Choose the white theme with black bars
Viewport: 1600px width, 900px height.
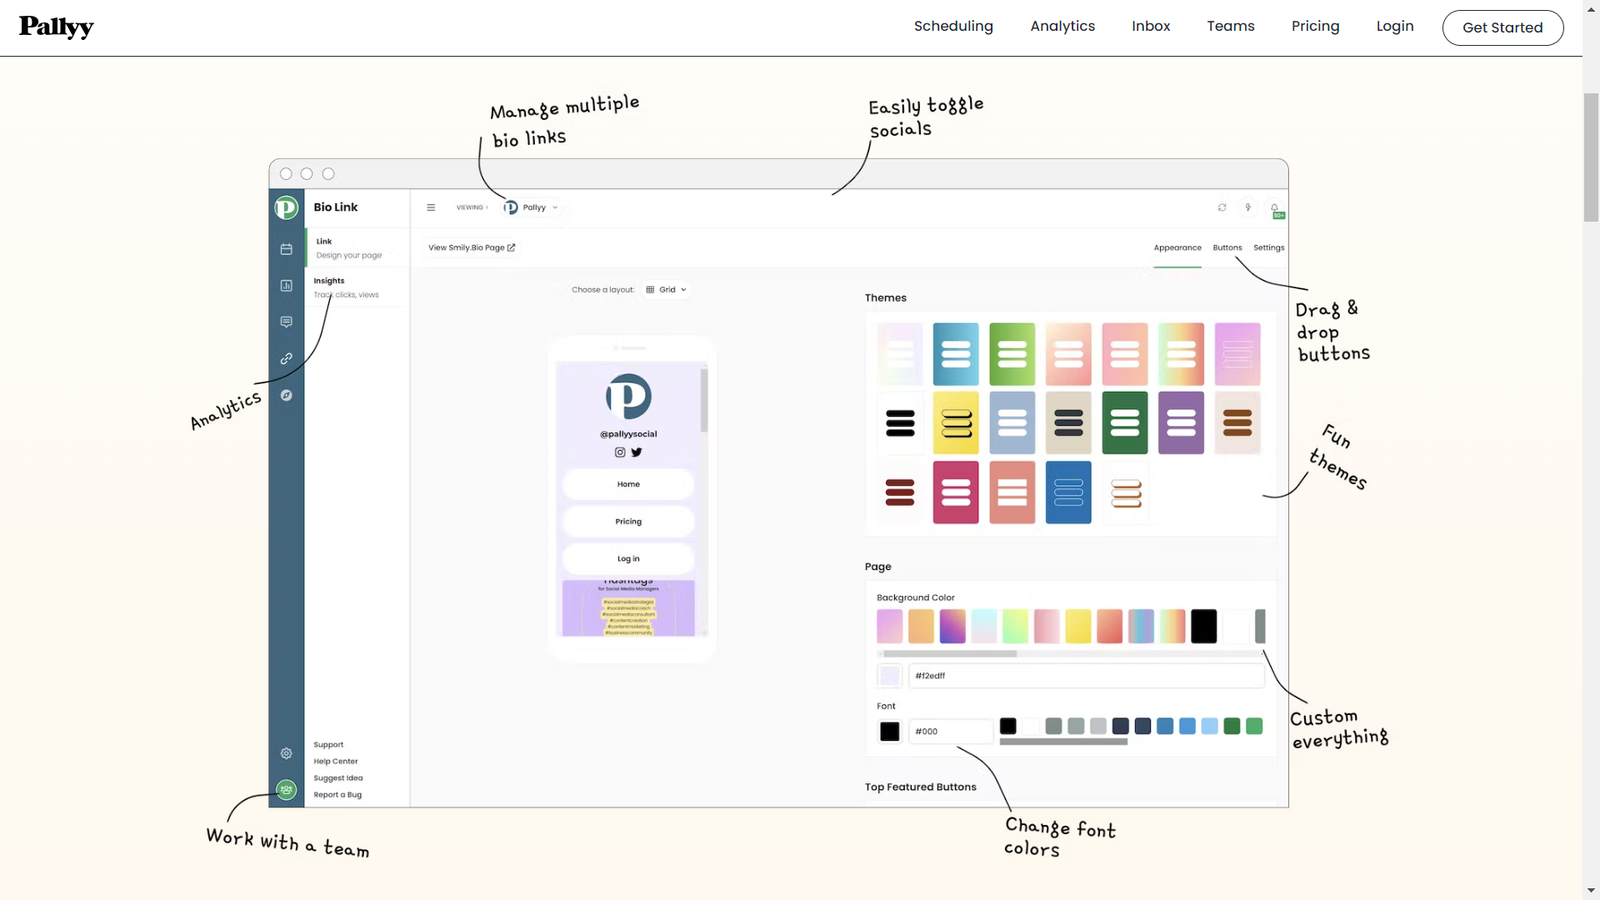coord(900,423)
